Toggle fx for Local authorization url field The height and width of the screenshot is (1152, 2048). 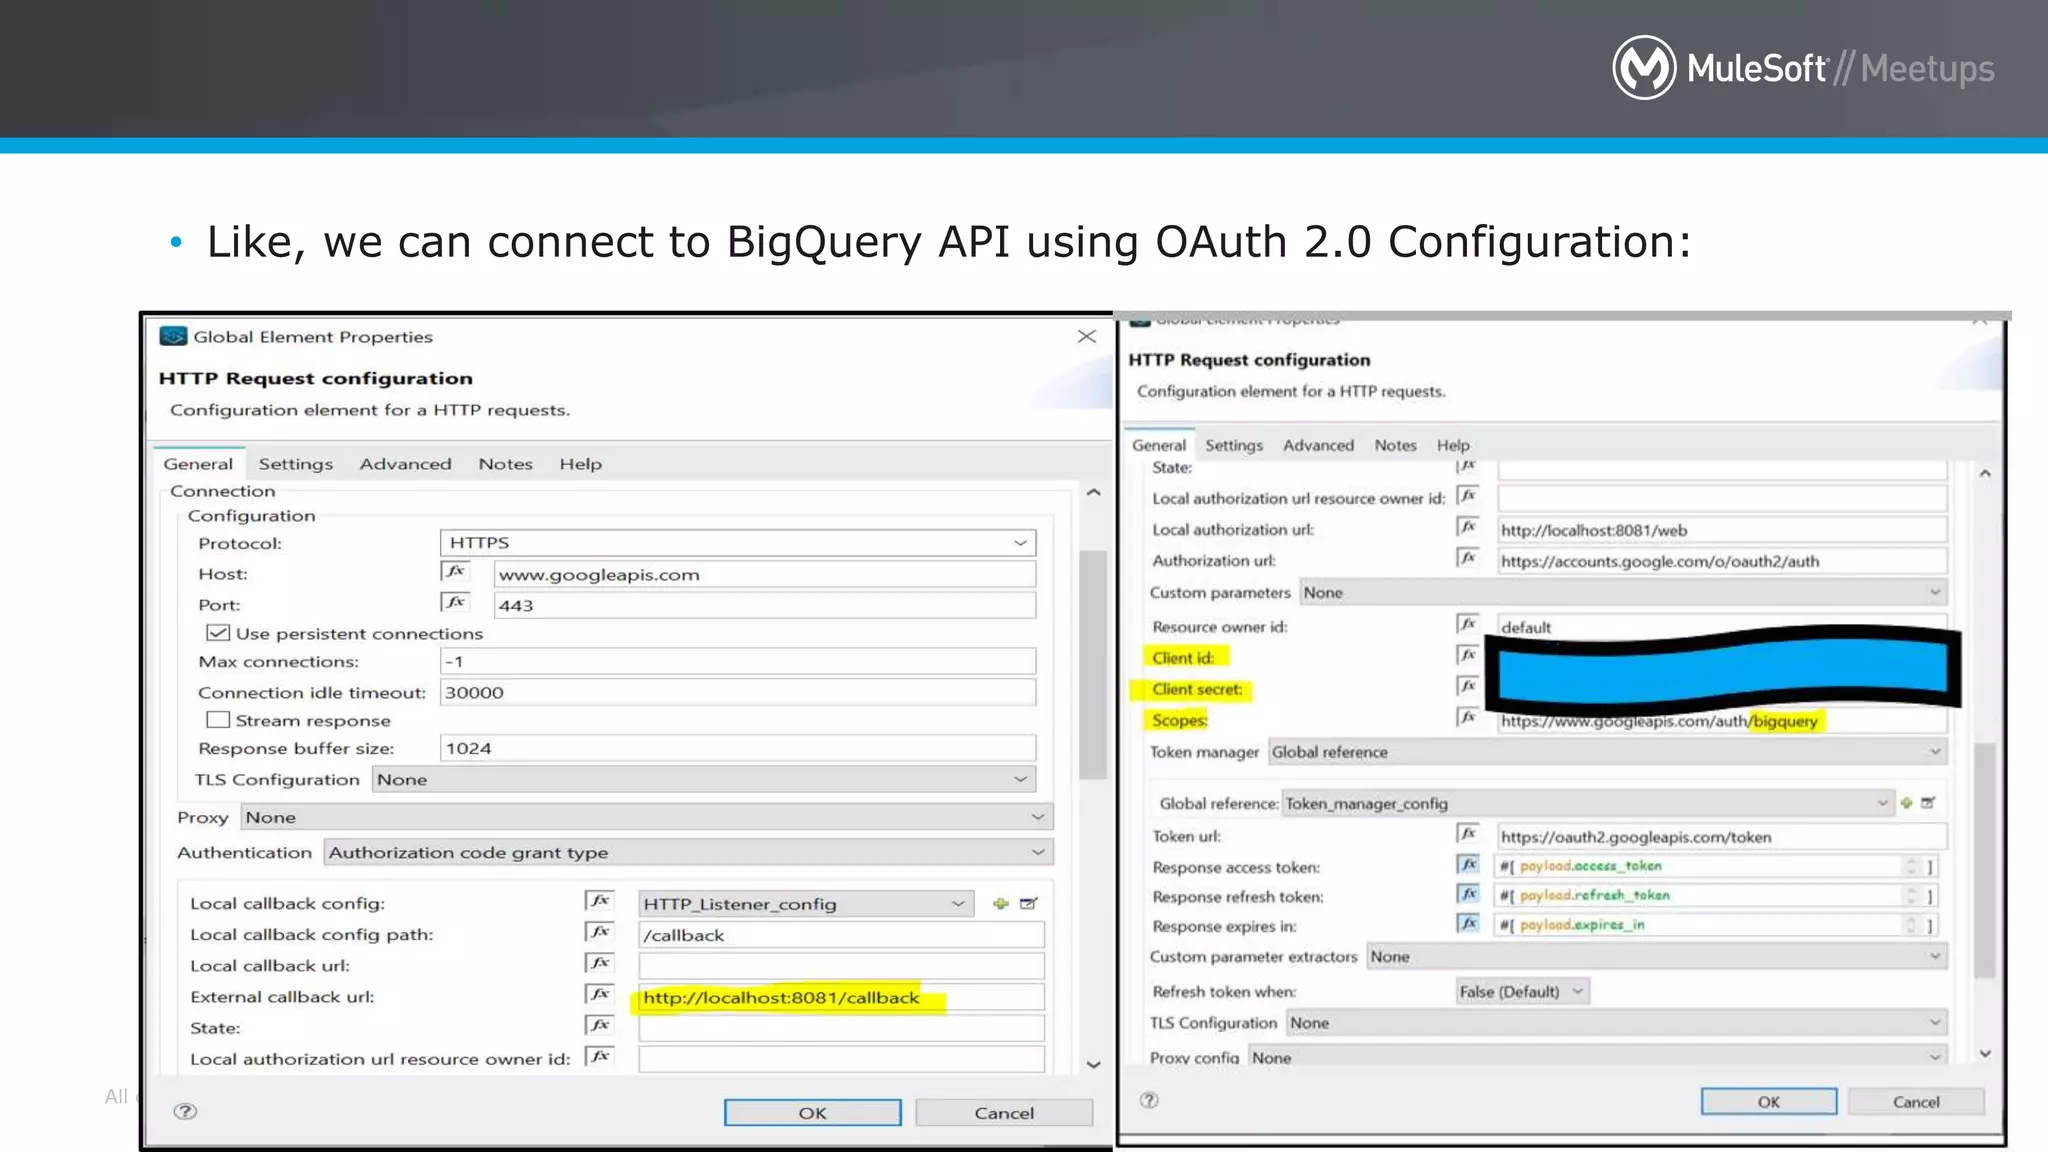(x=1468, y=527)
